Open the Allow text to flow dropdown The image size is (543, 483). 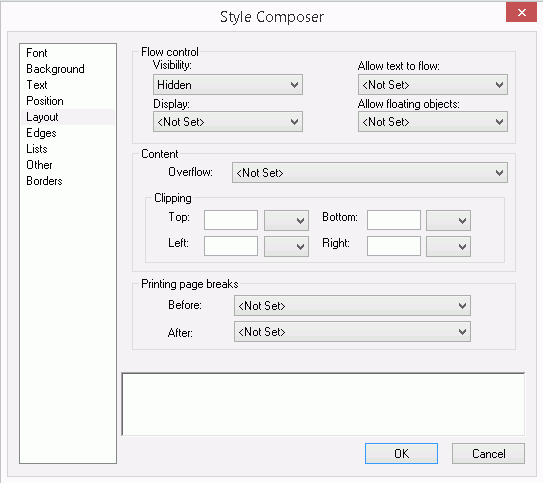(x=433, y=84)
